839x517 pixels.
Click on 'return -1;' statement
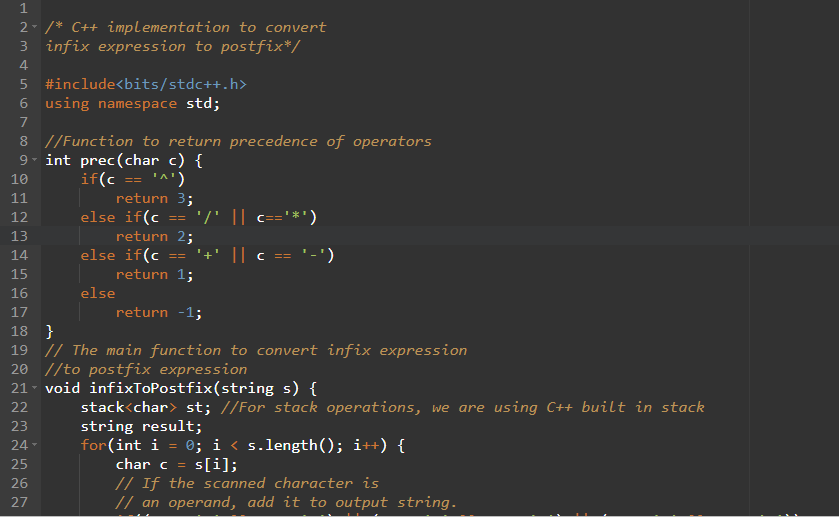[158, 312]
